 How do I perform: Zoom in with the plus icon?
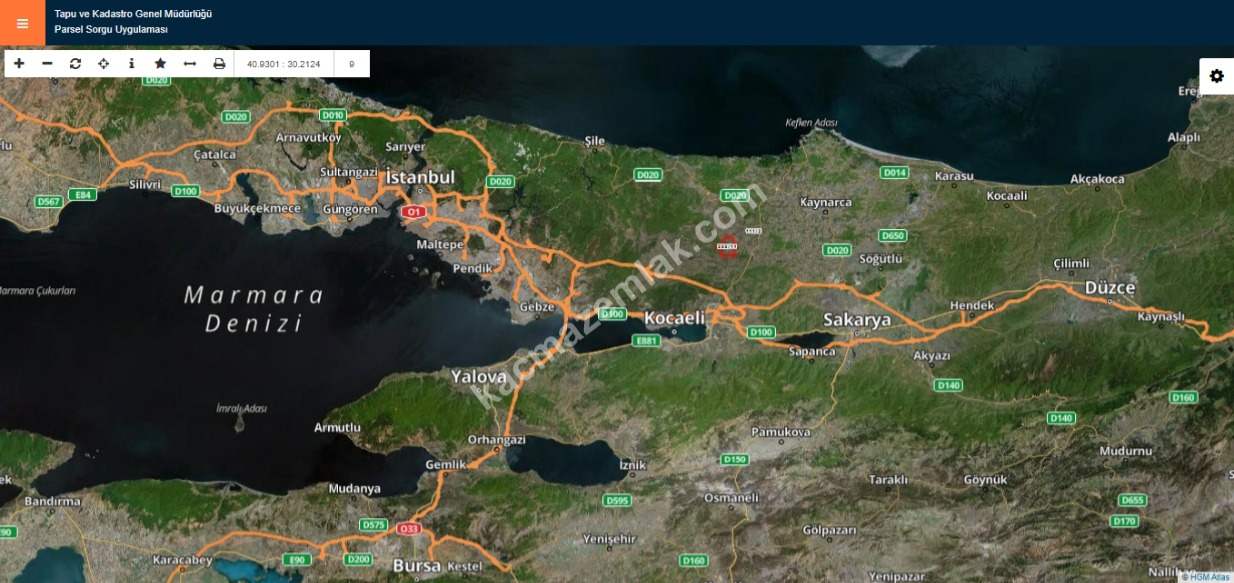[19, 63]
